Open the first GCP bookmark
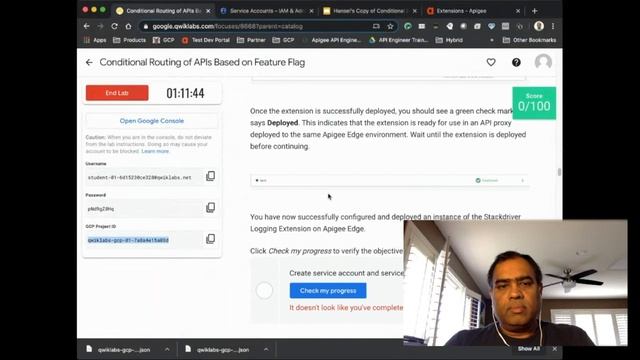Image resolution: width=640 pixels, height=360 pixels. click(x=163, y=40)
